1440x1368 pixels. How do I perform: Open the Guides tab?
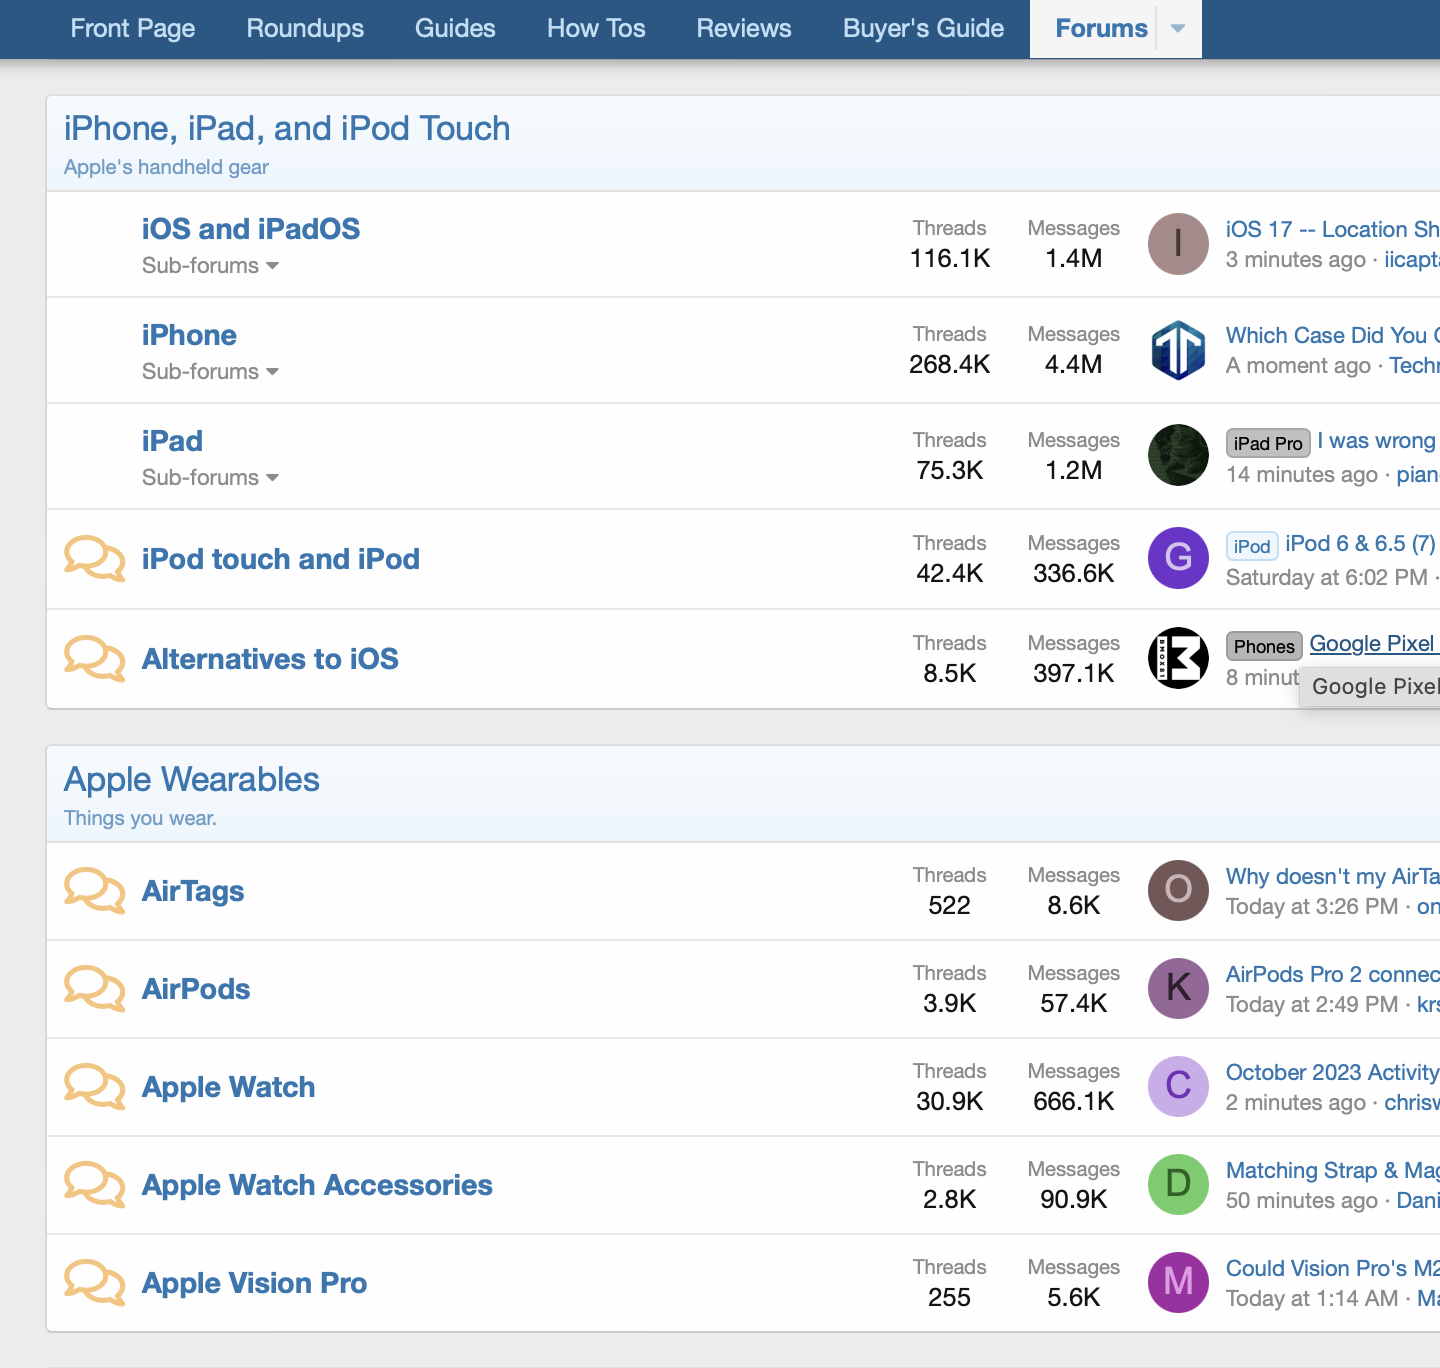pos(455,29)
